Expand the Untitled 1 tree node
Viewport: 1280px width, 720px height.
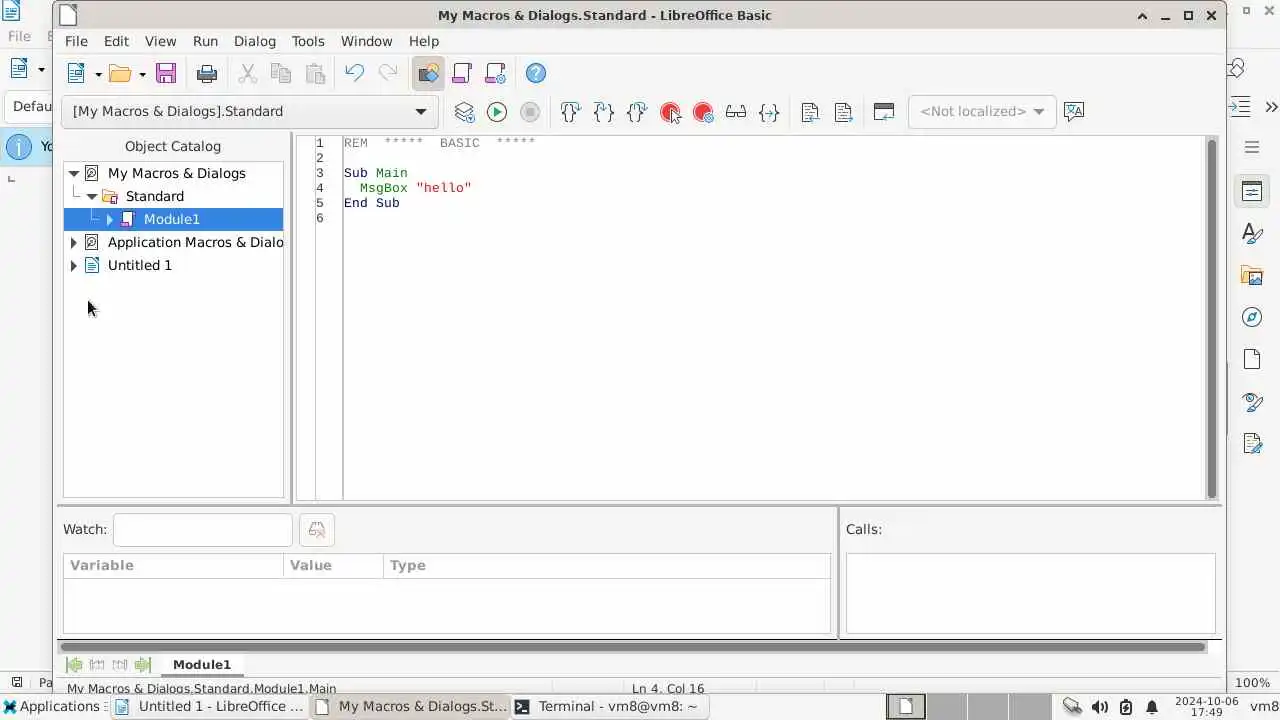74,265
